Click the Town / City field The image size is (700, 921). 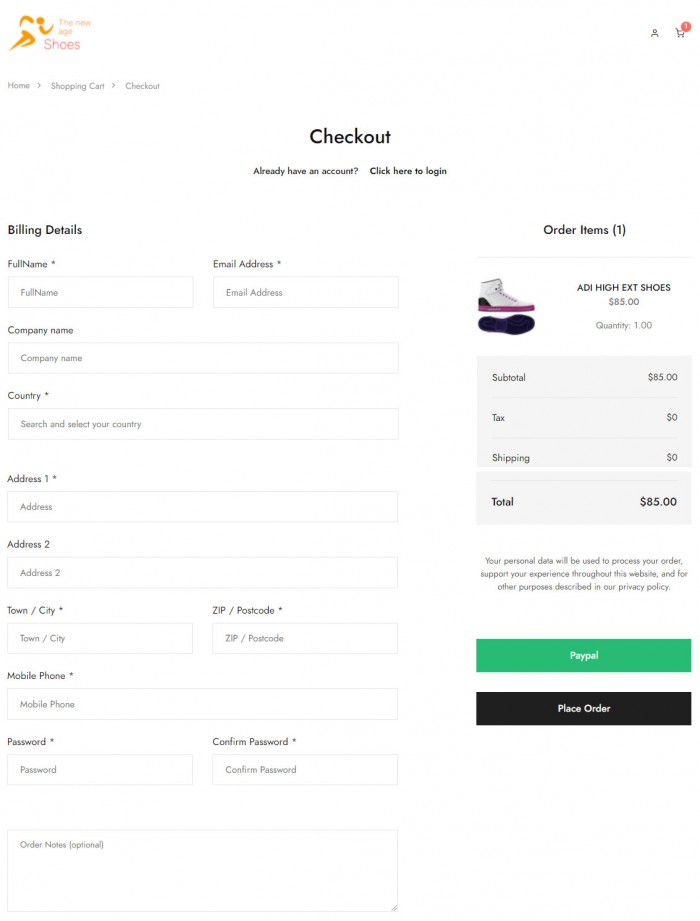point(100,638)
